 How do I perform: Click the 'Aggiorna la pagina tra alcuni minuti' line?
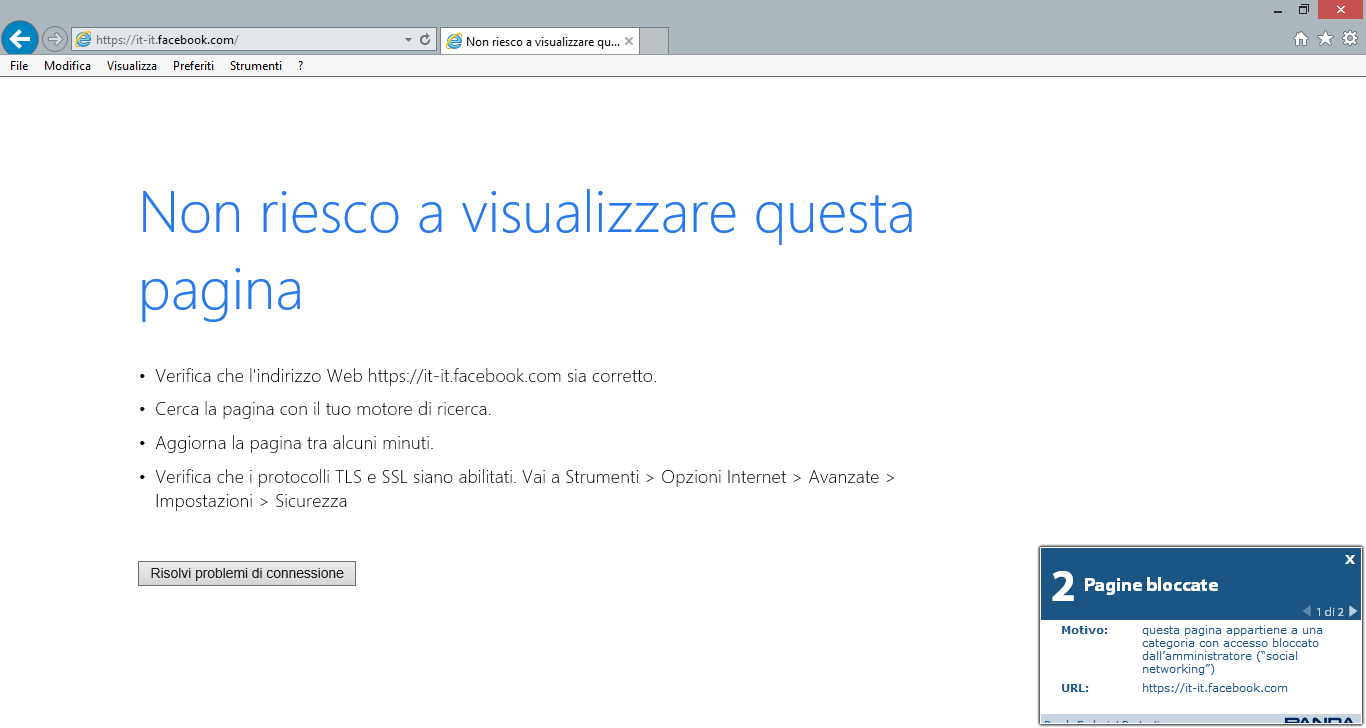(294, 443)
